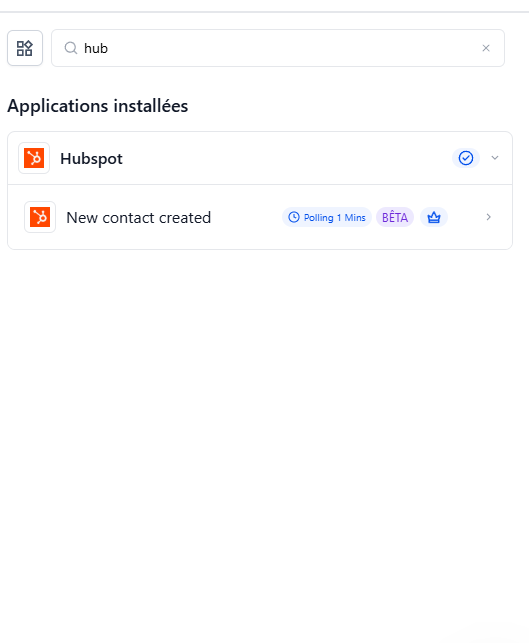Click the Polling 1 Mins label text
This screenshot has height=643, width=529.
click(x=335, y=217)
